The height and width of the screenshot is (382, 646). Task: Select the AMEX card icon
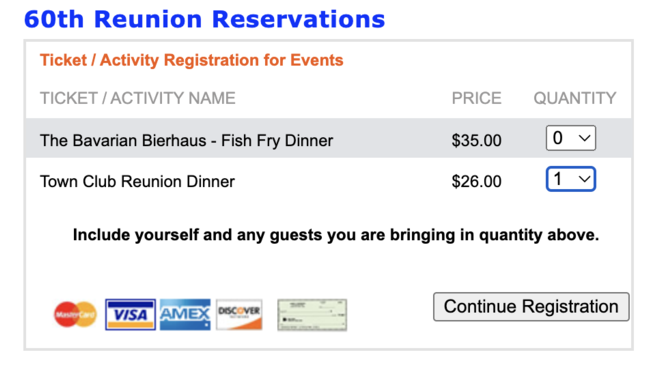[x=185, y=314]
